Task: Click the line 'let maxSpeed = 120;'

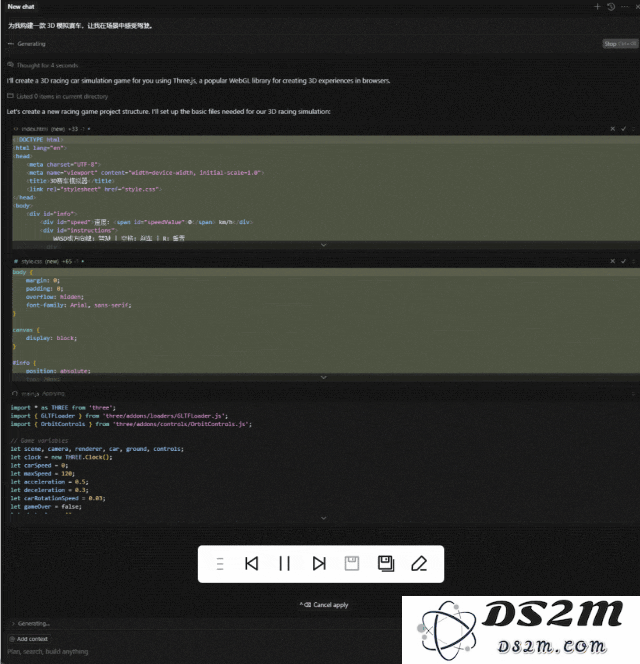Action: pos(43,473)
